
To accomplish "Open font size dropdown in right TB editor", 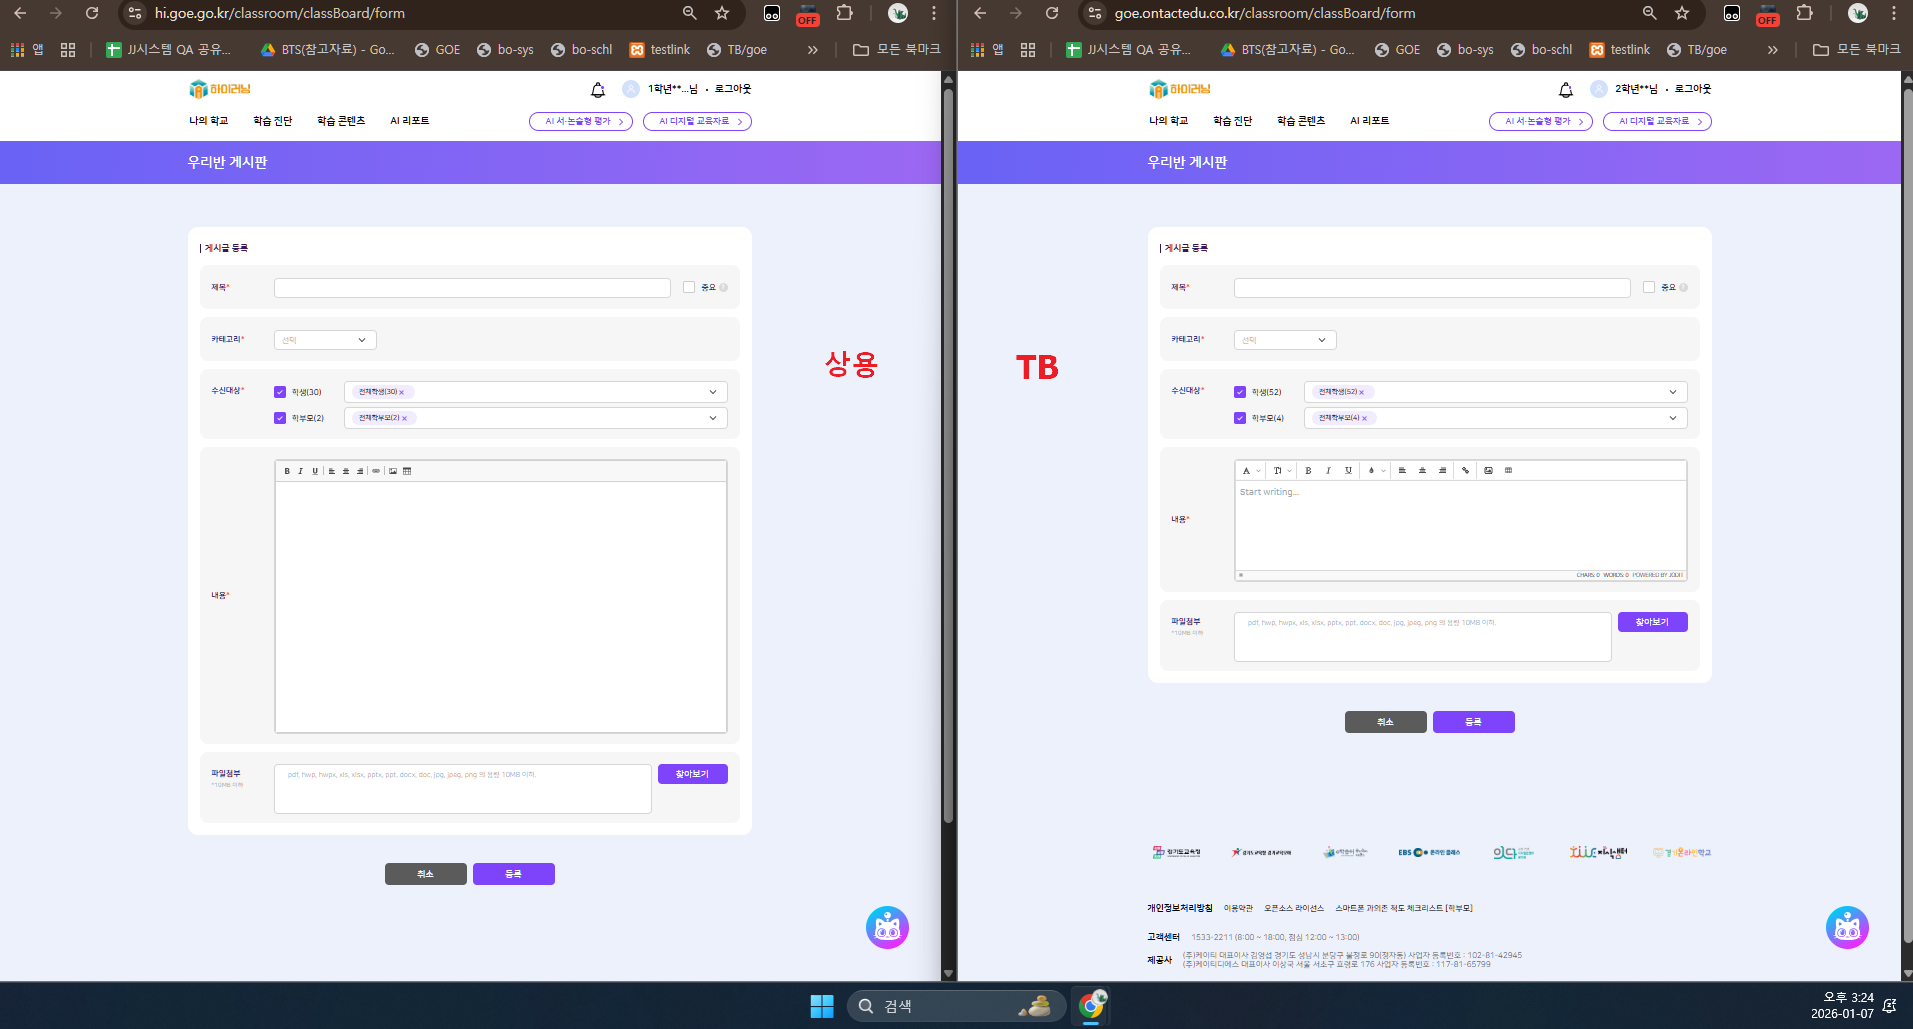I will point(1282,470).
